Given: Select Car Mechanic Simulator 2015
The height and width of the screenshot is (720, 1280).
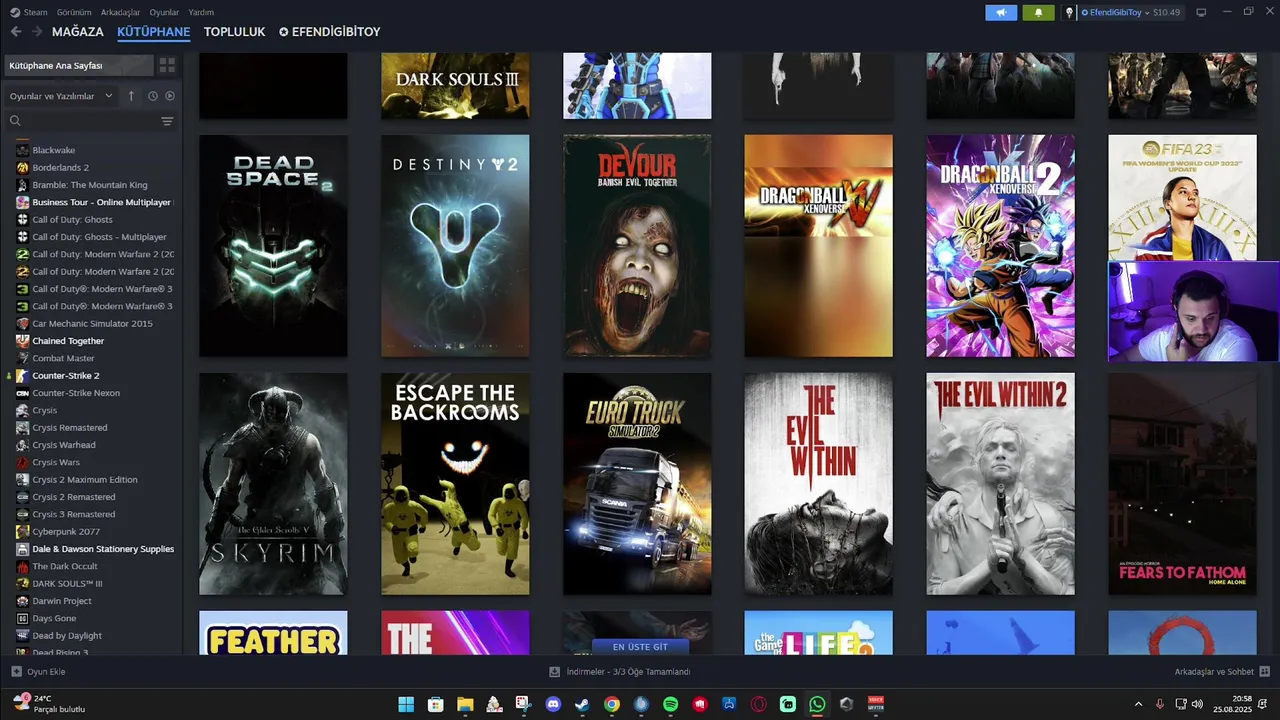Looking at the screenshot, I should pyautogui.click(x=92, y=323).
